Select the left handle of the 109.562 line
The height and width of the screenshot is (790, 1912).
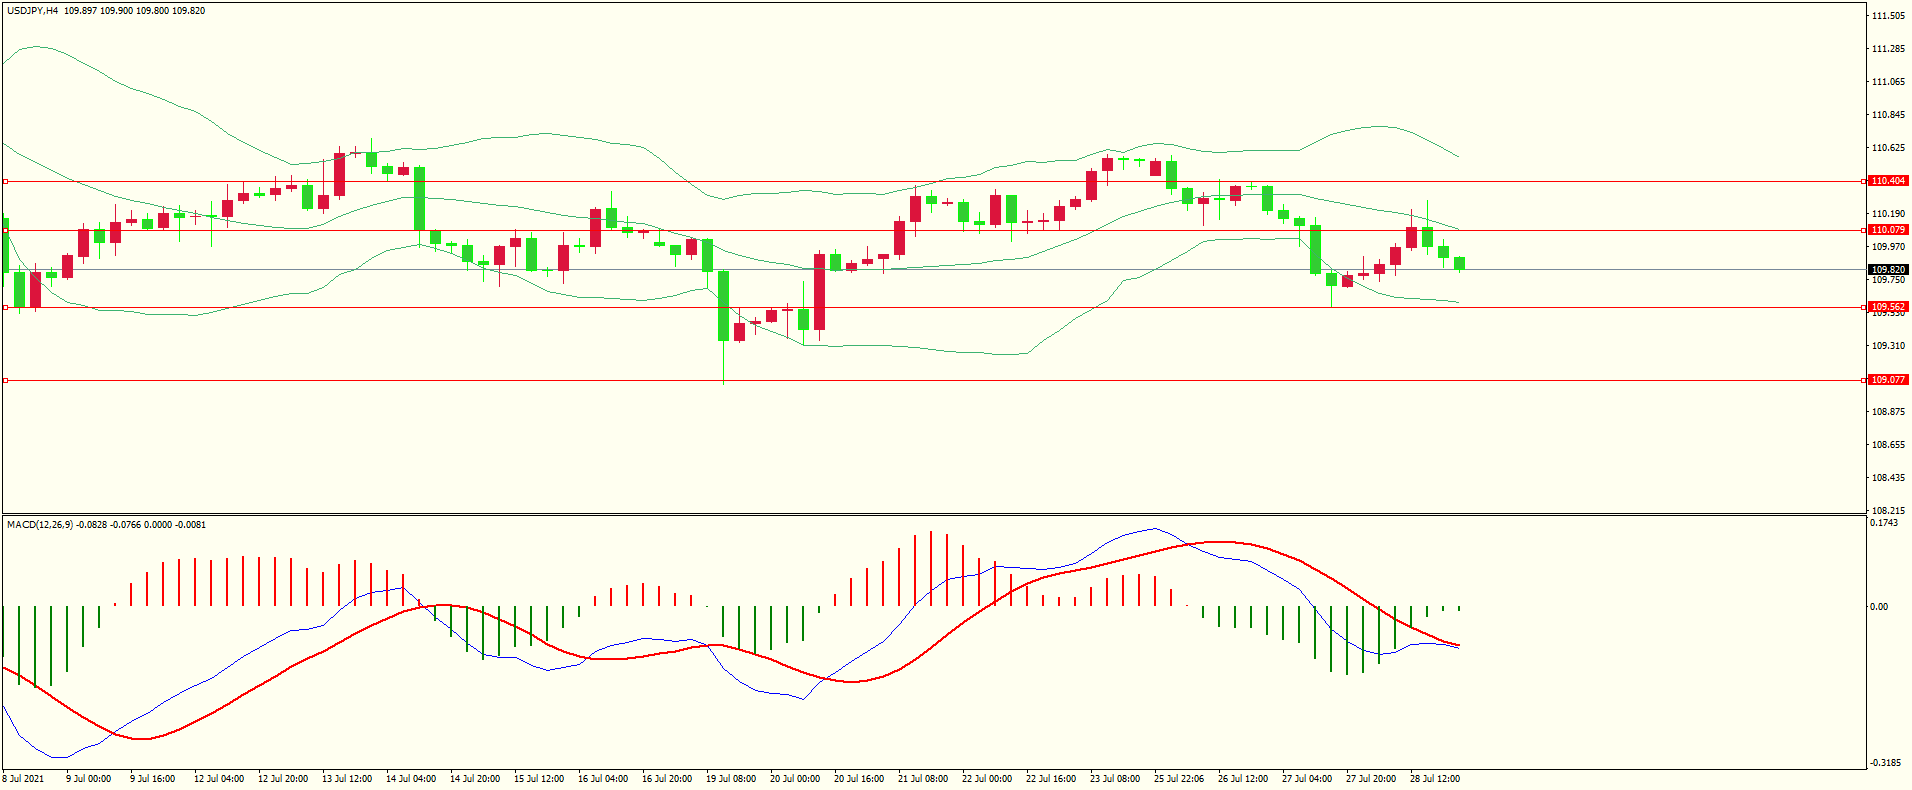[5, 307]
